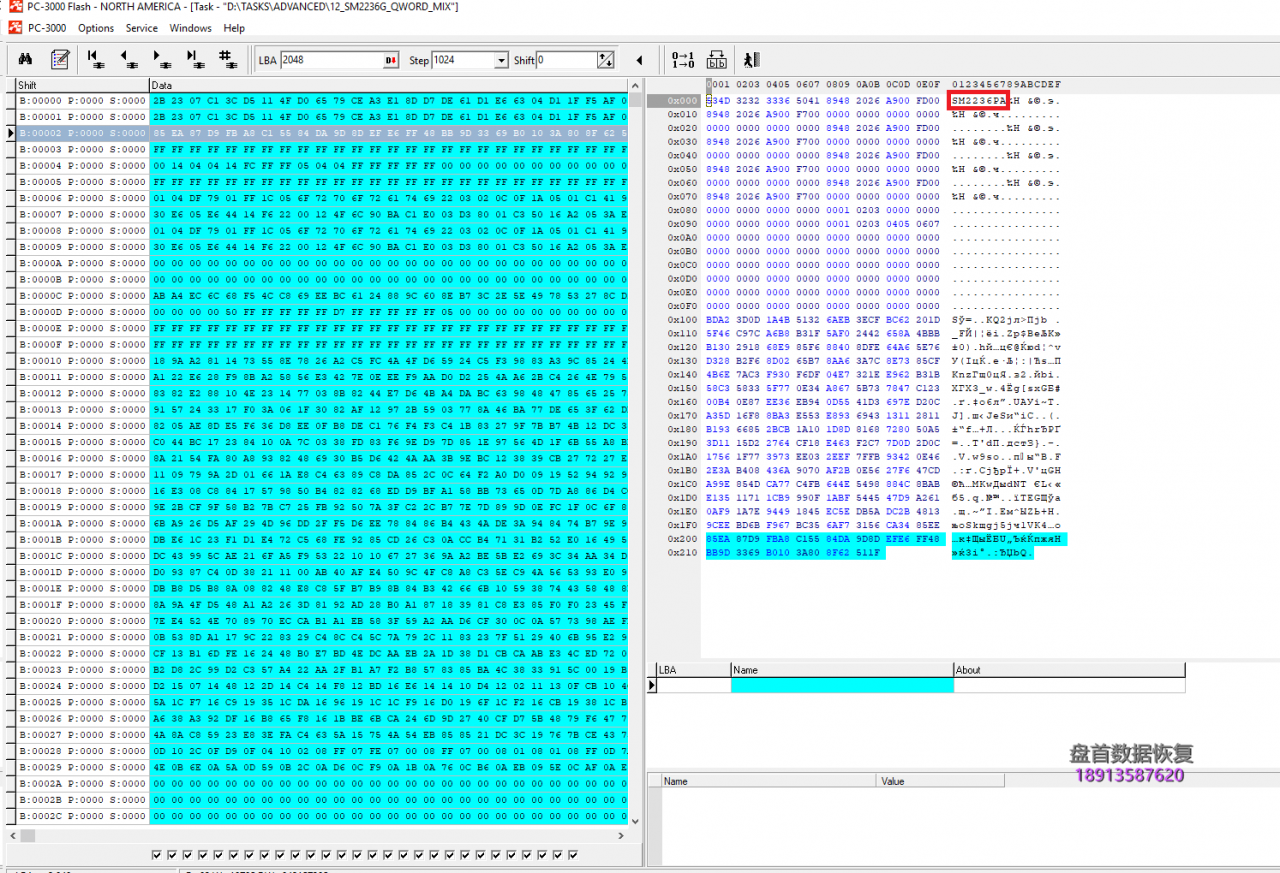Click the binoculars search icon

click(x=26, y=59)
